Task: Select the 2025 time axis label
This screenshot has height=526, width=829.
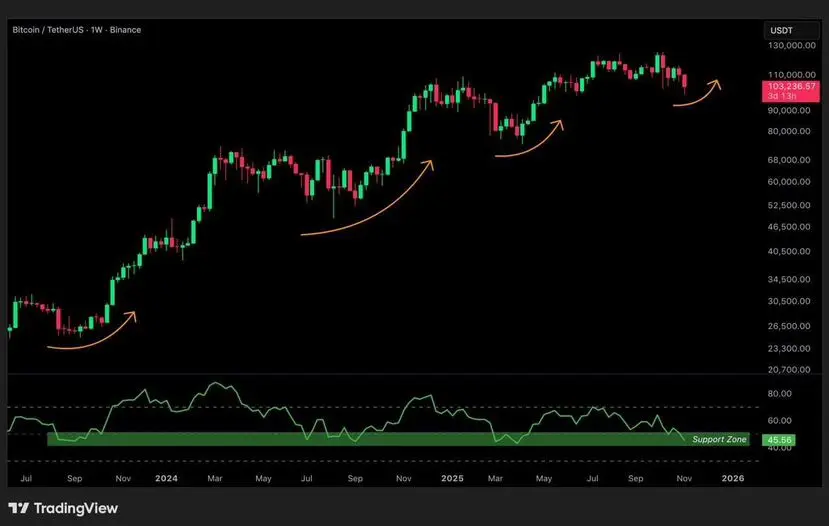Action: pyautogui.click(x=452, y=478)
